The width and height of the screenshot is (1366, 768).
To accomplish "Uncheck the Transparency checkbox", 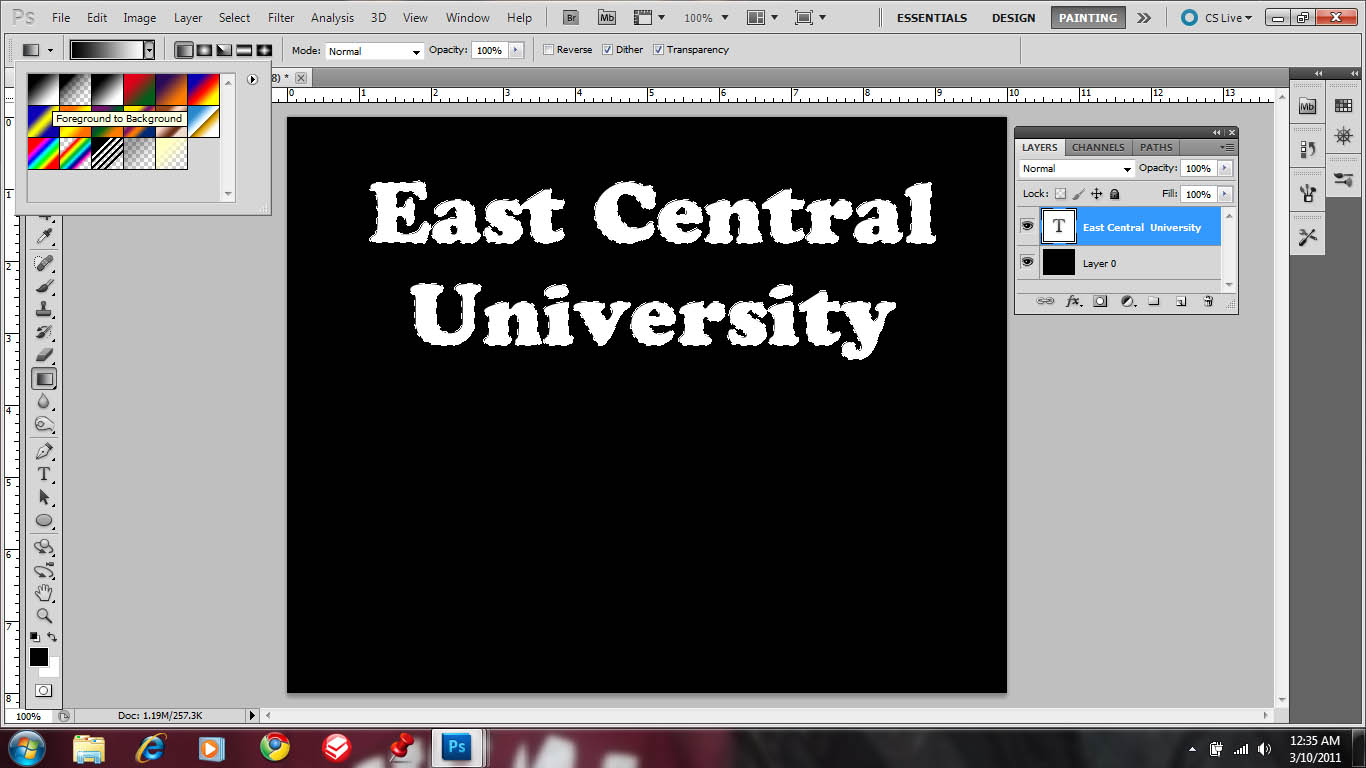I will [658, 49].
